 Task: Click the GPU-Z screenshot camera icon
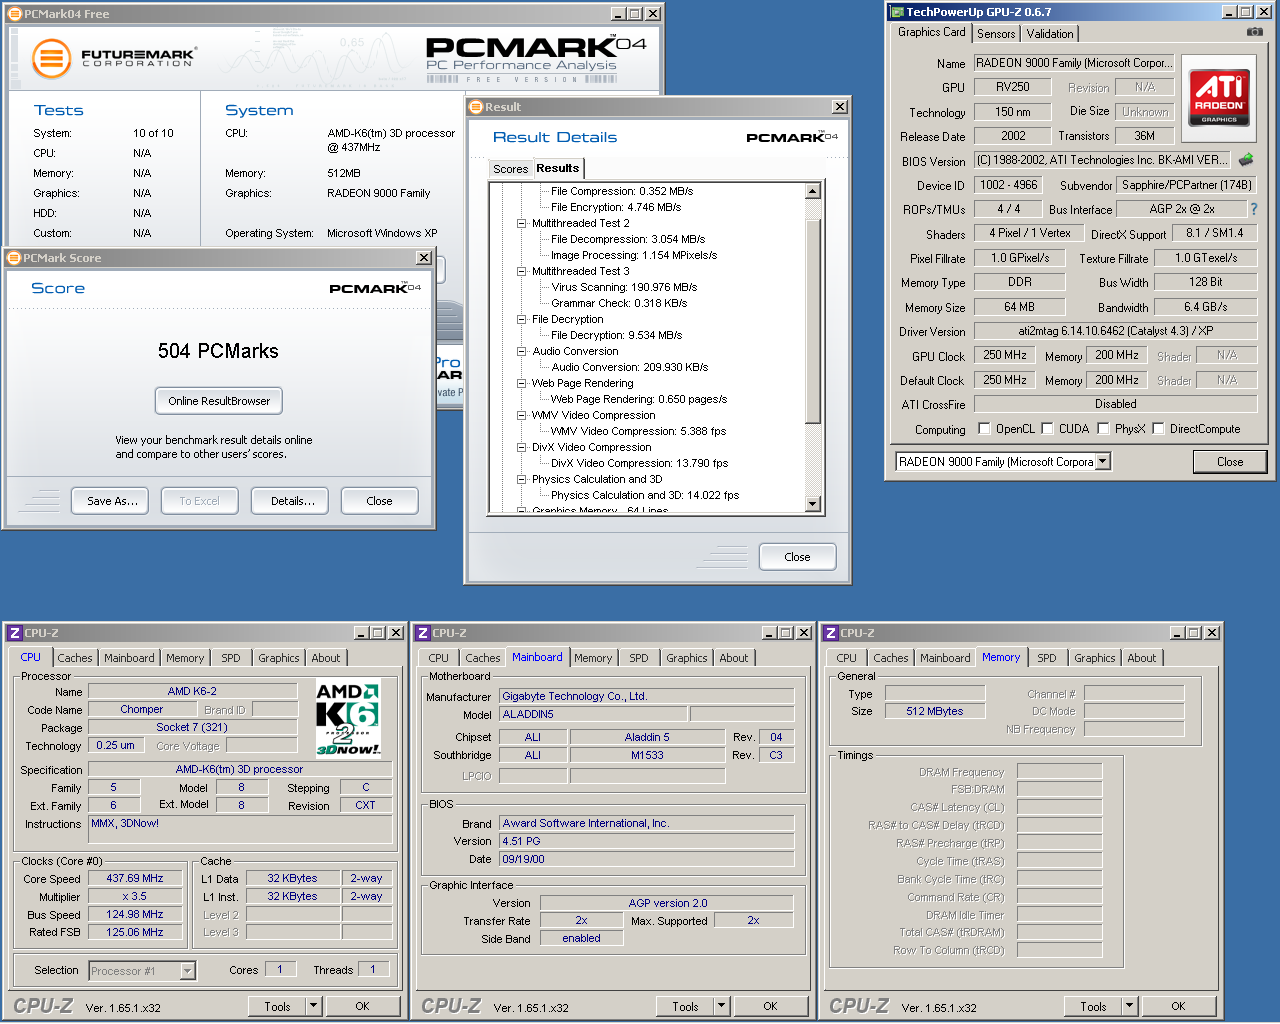coord(1254,32)
